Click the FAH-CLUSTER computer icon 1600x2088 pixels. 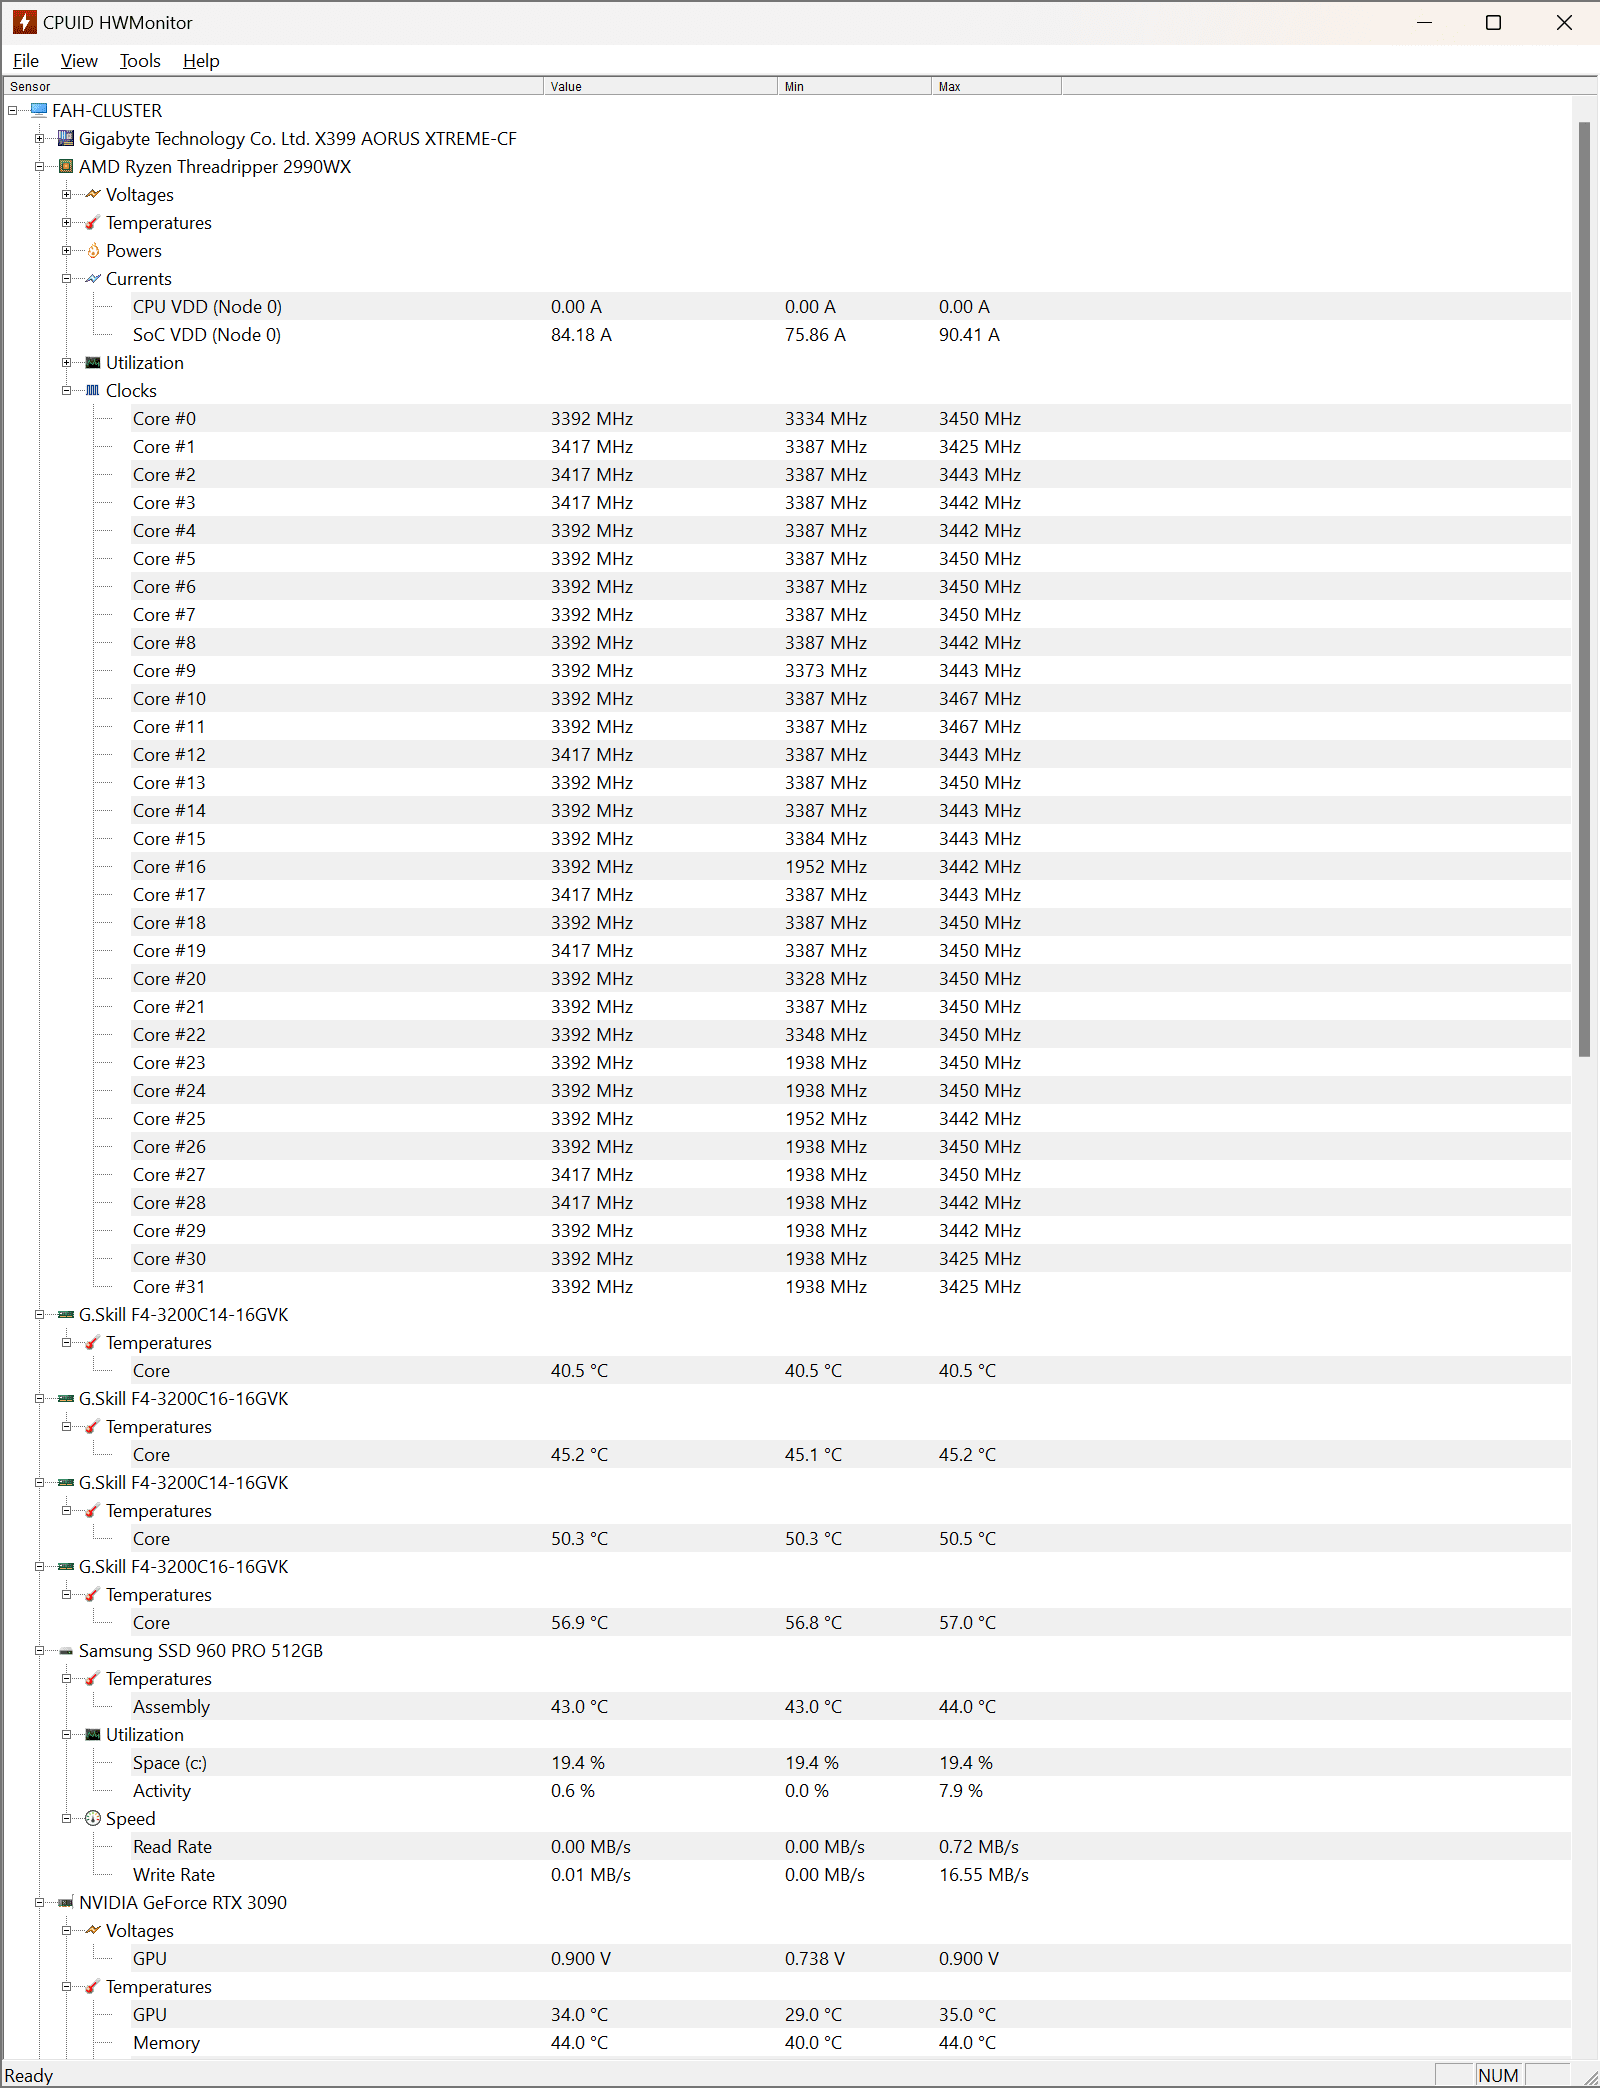tap(39, 110)
